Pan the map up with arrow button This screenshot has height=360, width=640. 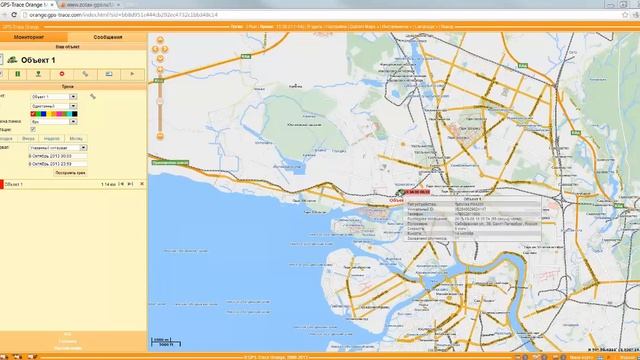click(160, 40)
